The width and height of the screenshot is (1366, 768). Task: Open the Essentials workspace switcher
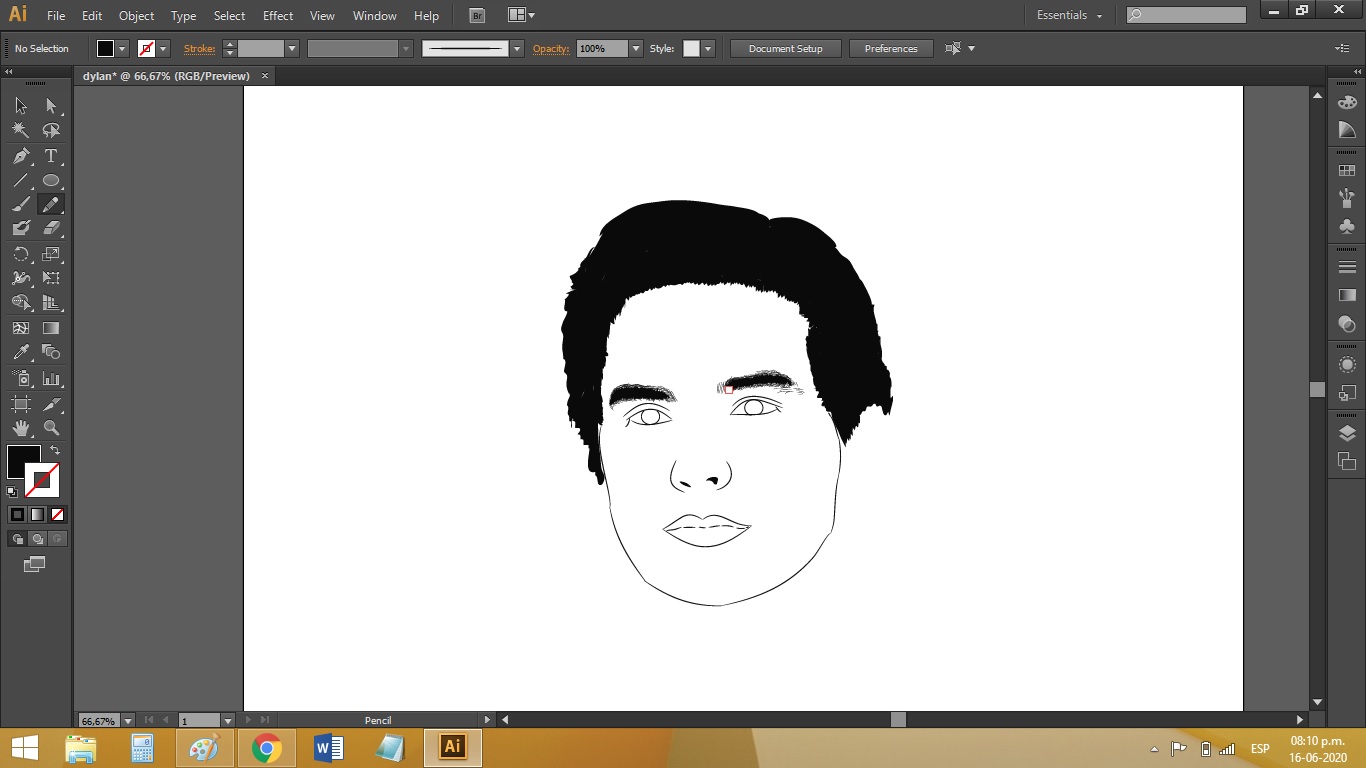click(x=1069, y=15)
